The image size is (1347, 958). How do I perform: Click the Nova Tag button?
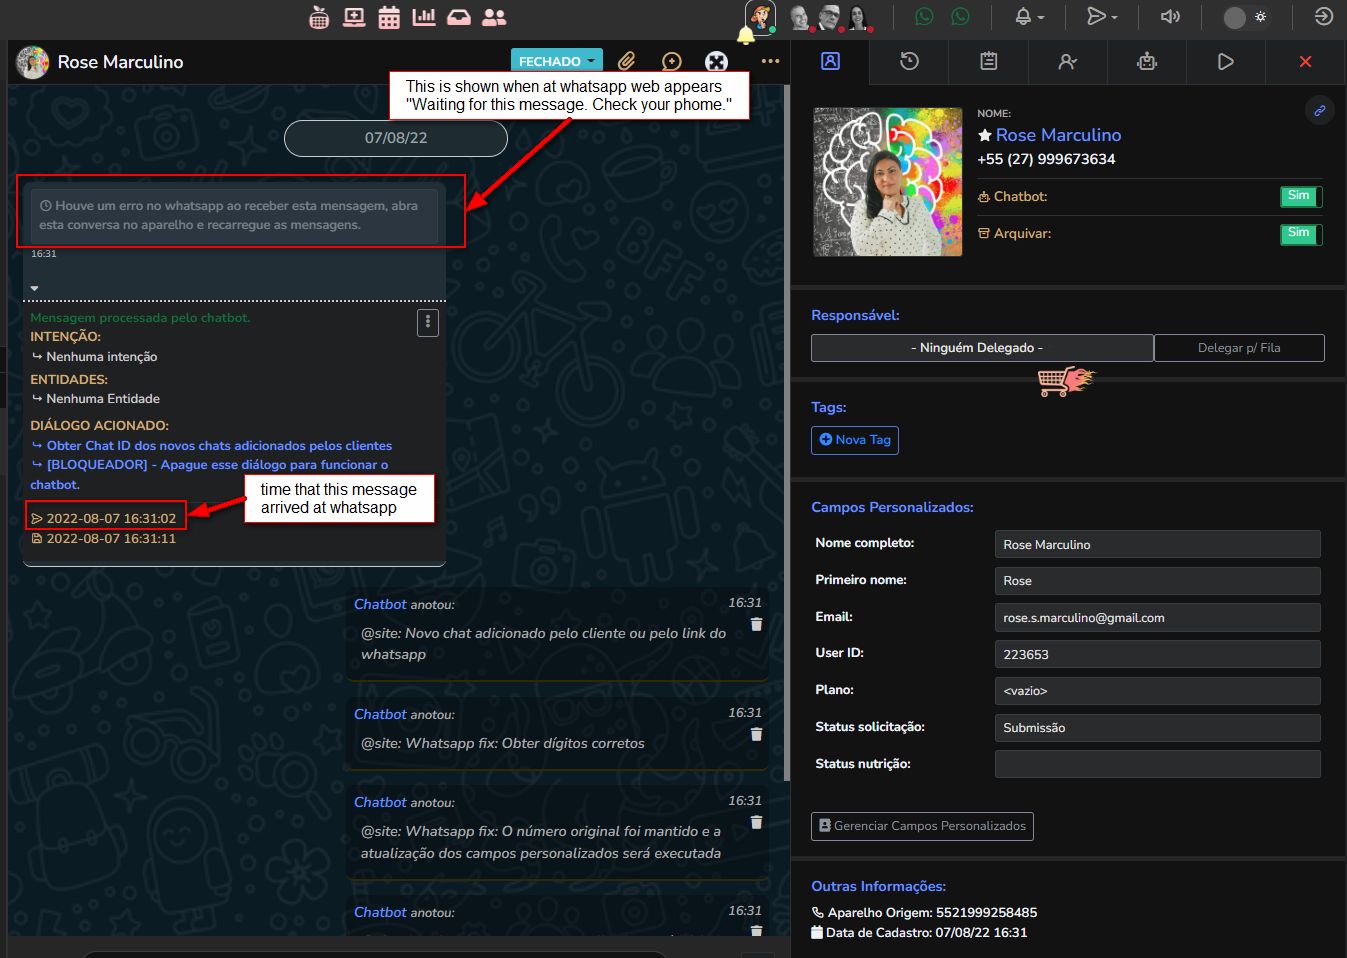855,440
